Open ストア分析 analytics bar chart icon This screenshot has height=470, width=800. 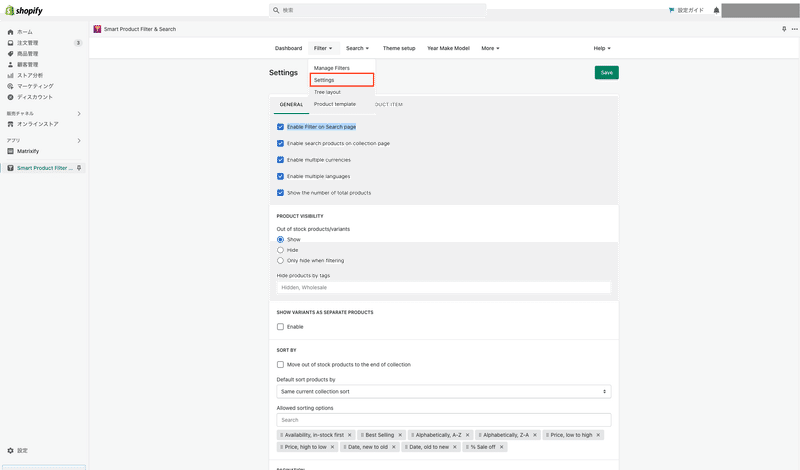10,76
